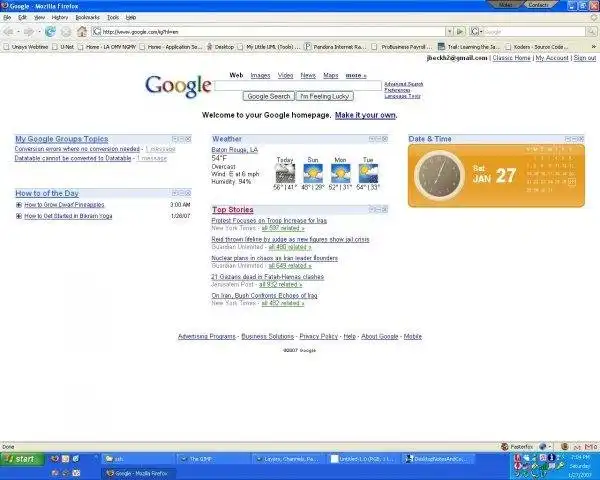Switch to News search tab
Image resolution: width=600 pixels, height=480 pixels.
pos(308,75)
